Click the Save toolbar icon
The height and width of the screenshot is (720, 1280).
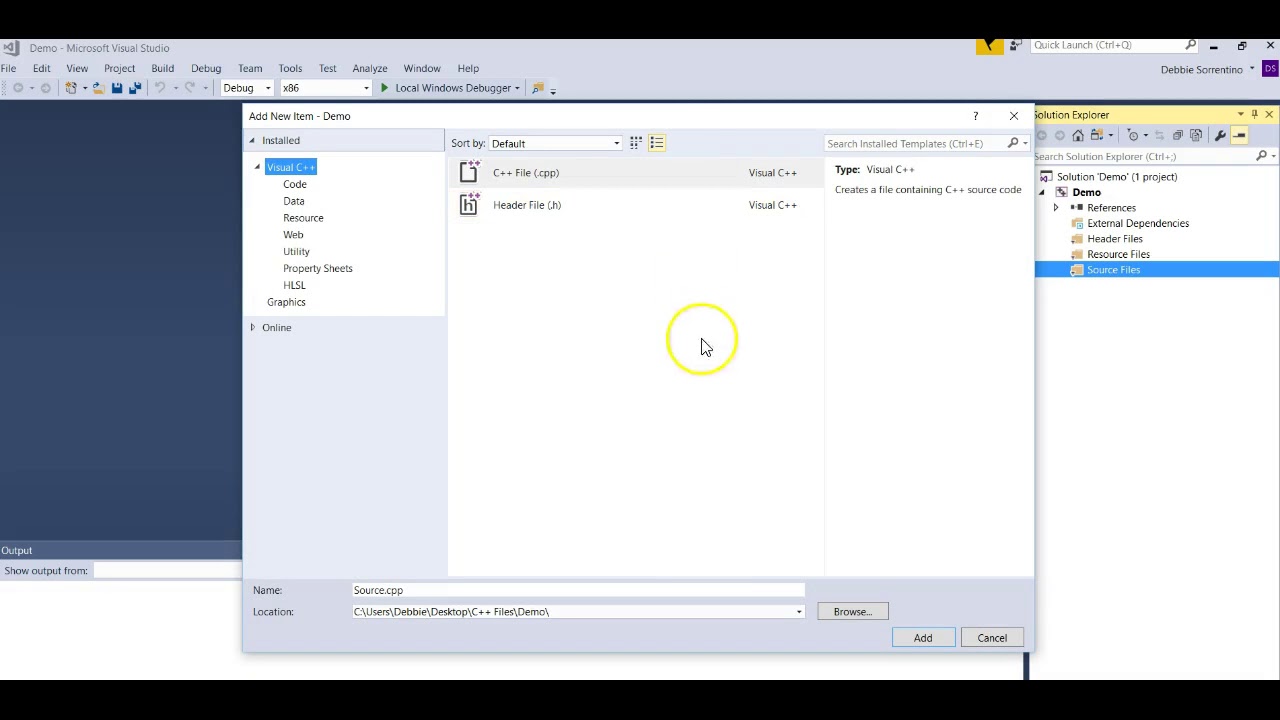pos(117,88)
